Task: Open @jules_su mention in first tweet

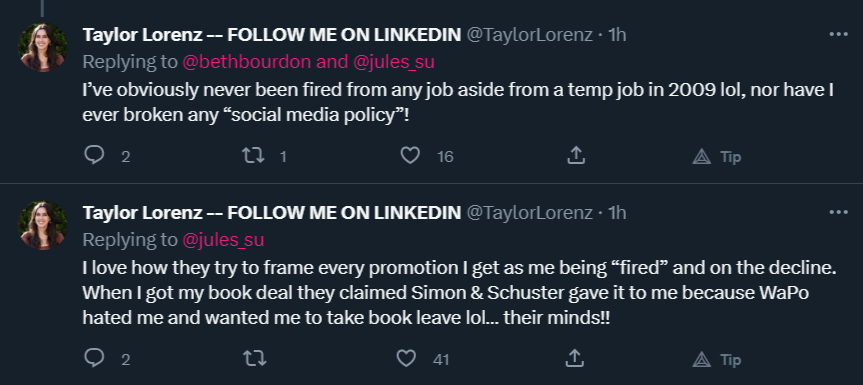Action: [x=393, y=62]
